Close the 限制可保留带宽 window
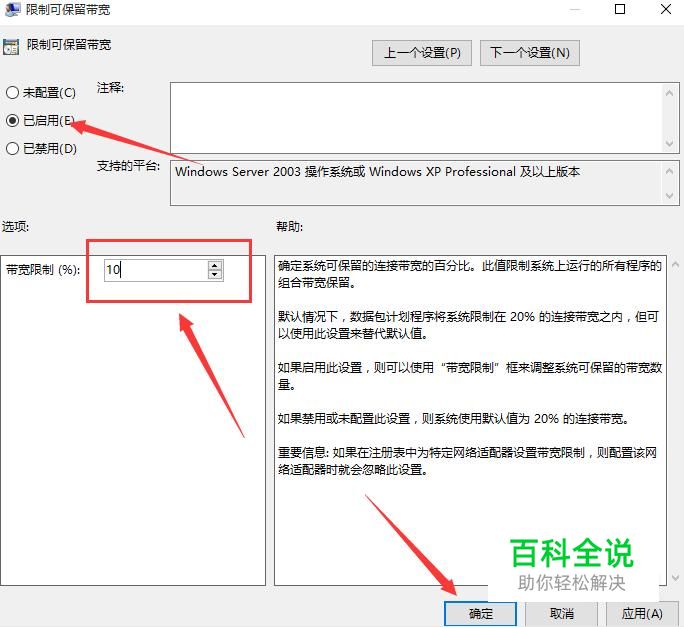Image resolution: width=684 pixels, height=627 pixels. click(x=666, y=9)
